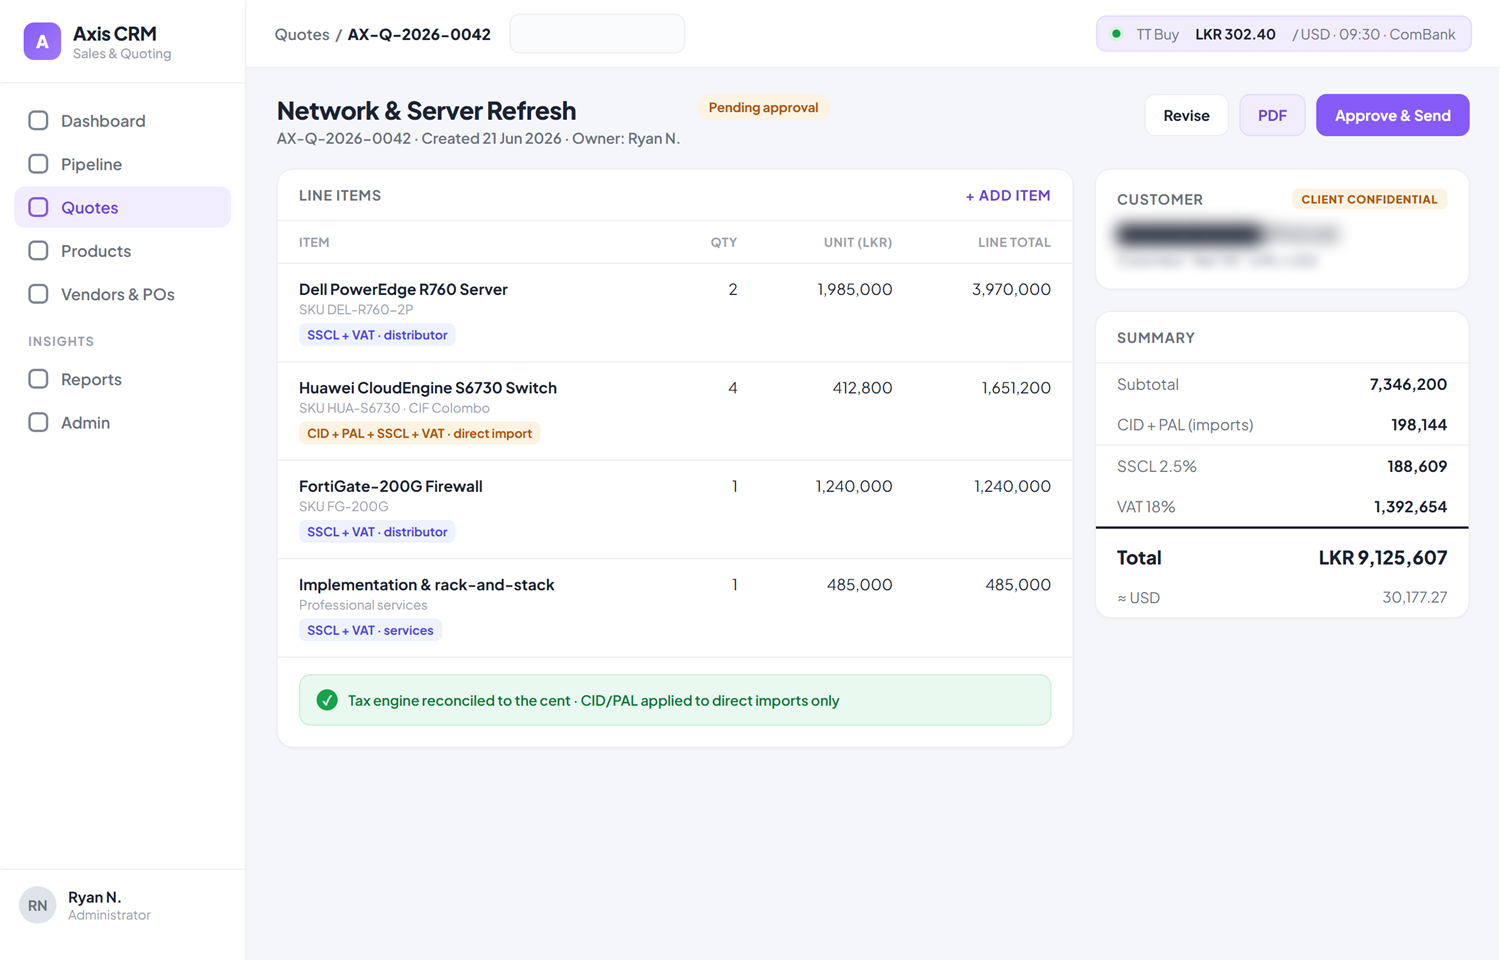Click + ADD ITEM link

tap(1008, 196)
